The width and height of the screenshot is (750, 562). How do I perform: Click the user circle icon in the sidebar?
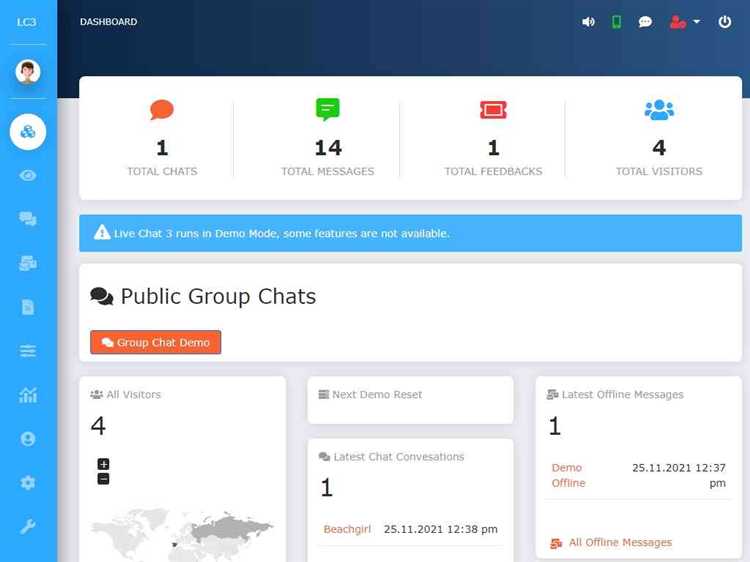point(28,439)
